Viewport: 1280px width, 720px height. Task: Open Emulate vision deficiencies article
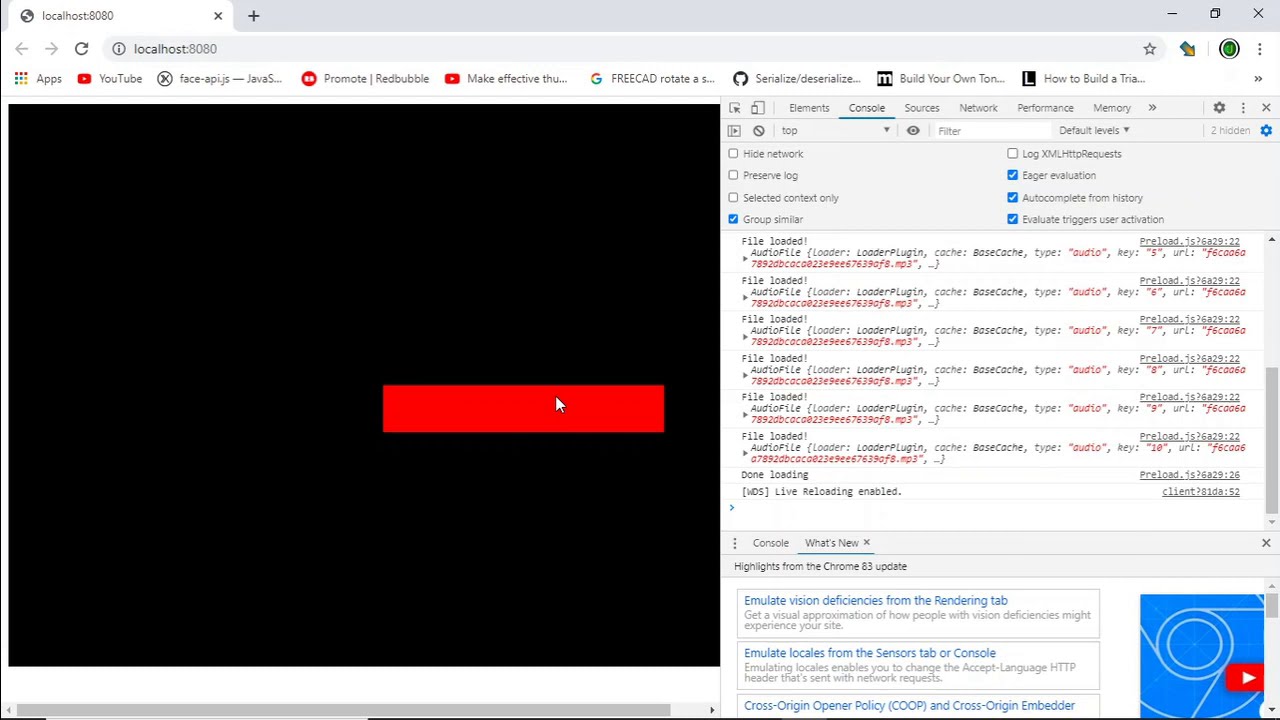875,601
